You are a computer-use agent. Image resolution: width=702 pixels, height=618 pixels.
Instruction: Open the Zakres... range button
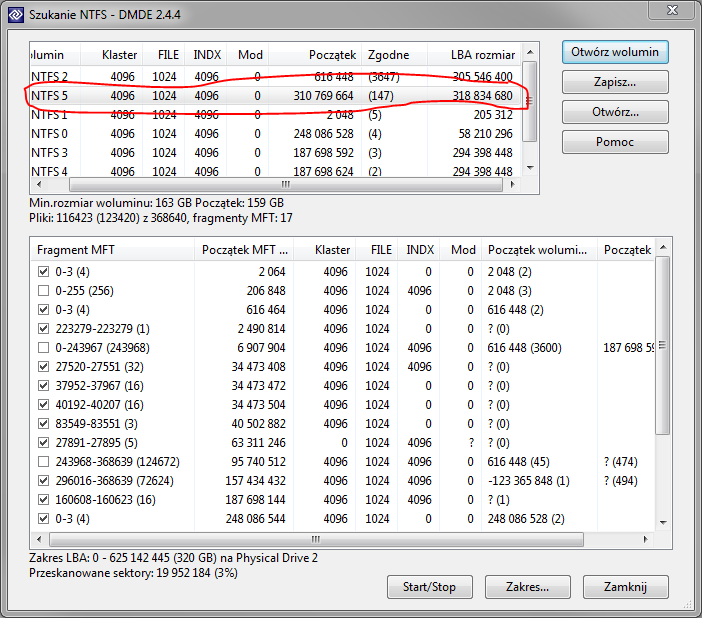pos(527,587)
